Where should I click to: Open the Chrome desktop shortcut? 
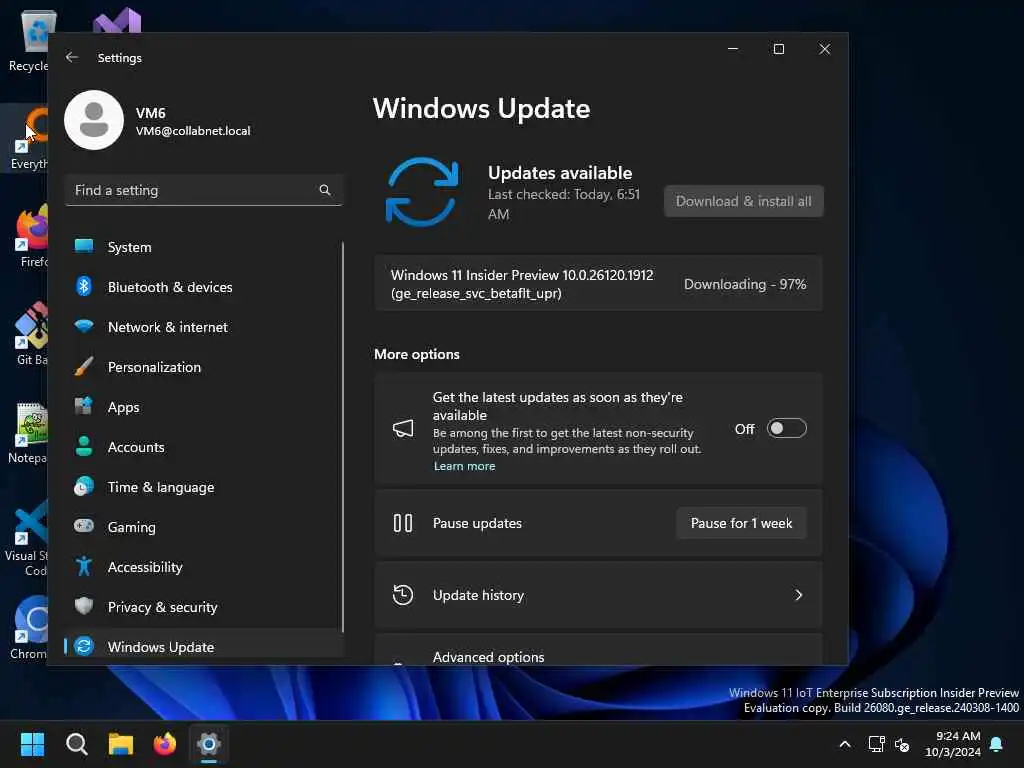click(29, 628)
